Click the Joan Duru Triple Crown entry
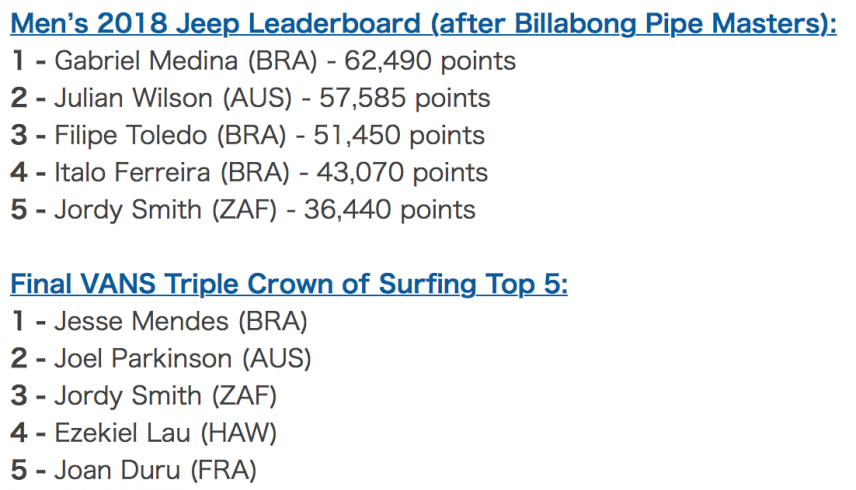This screenshot has height=490, width=856. (x=133, y=470)
